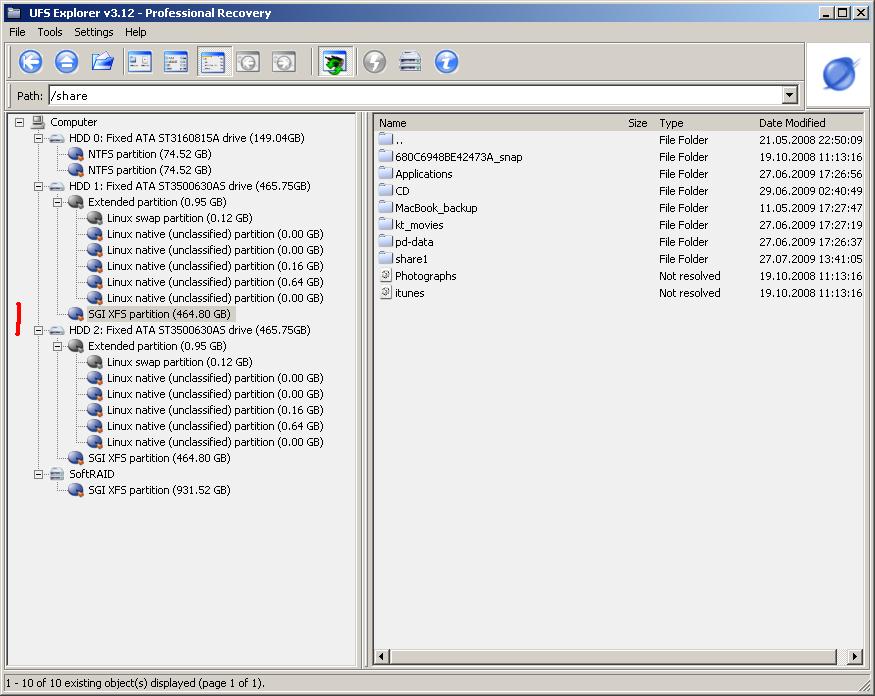Collapse the SoftRAID tree node
The image size is (875, 696).
click(x=38, y=474)
